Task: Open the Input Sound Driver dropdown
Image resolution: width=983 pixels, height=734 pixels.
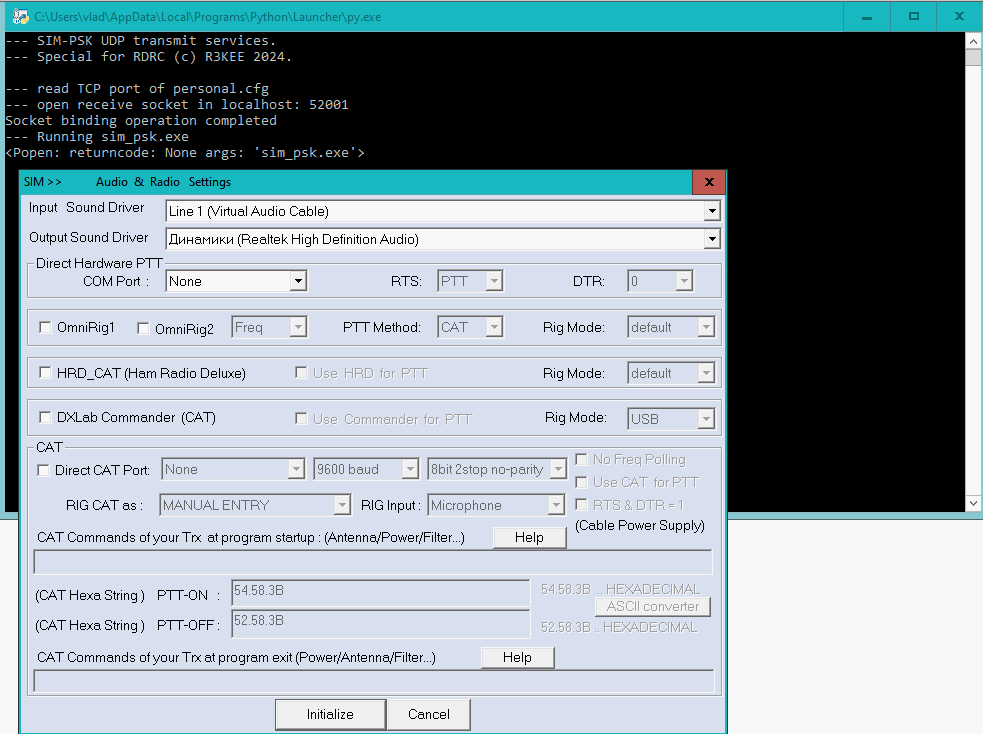Action: (711, 211)
